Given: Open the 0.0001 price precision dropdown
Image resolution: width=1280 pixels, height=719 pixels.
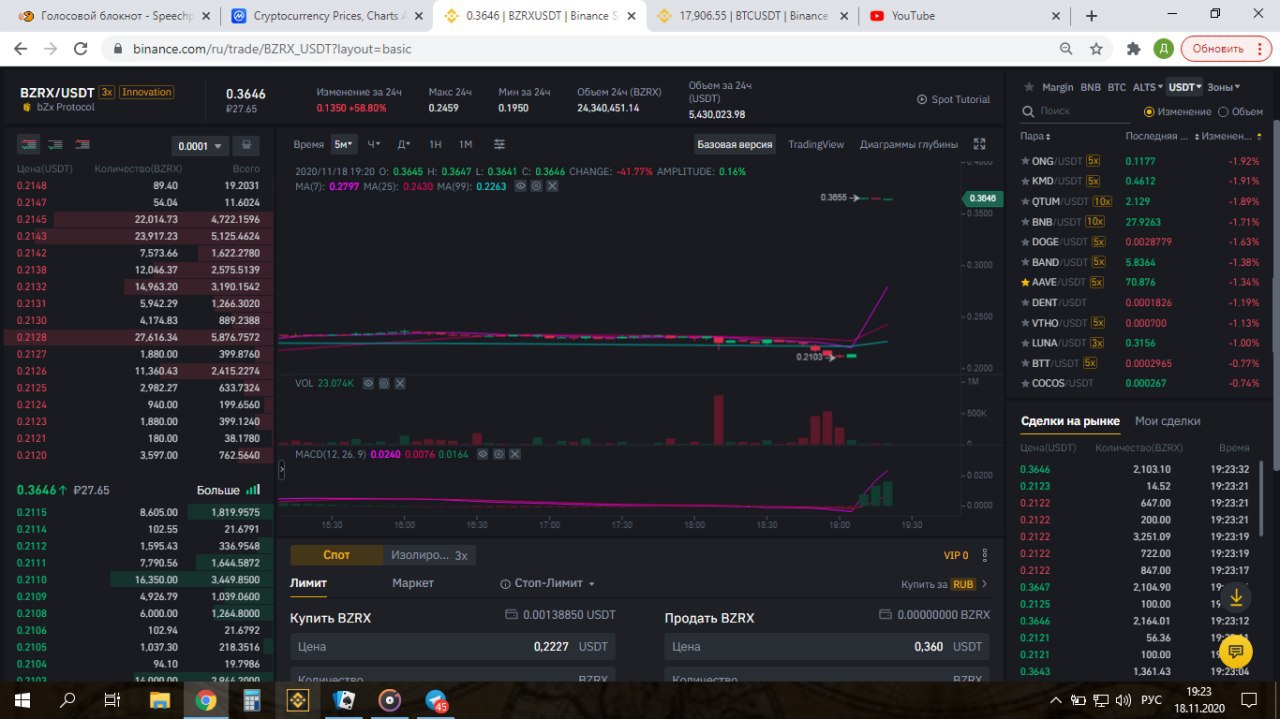Looking at the screenshot, I should 200,146.
